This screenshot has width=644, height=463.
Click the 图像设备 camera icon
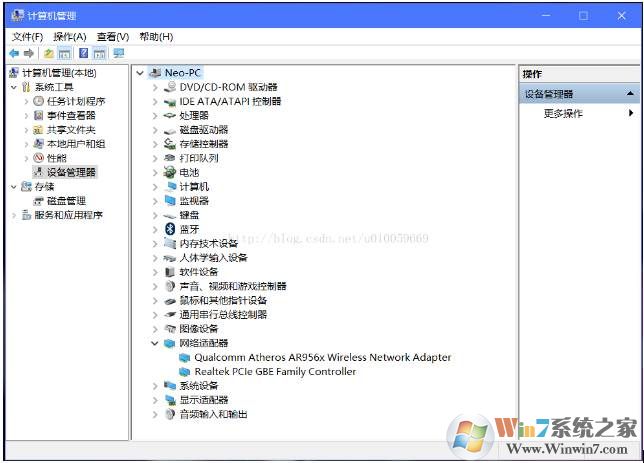click(170, 328)
